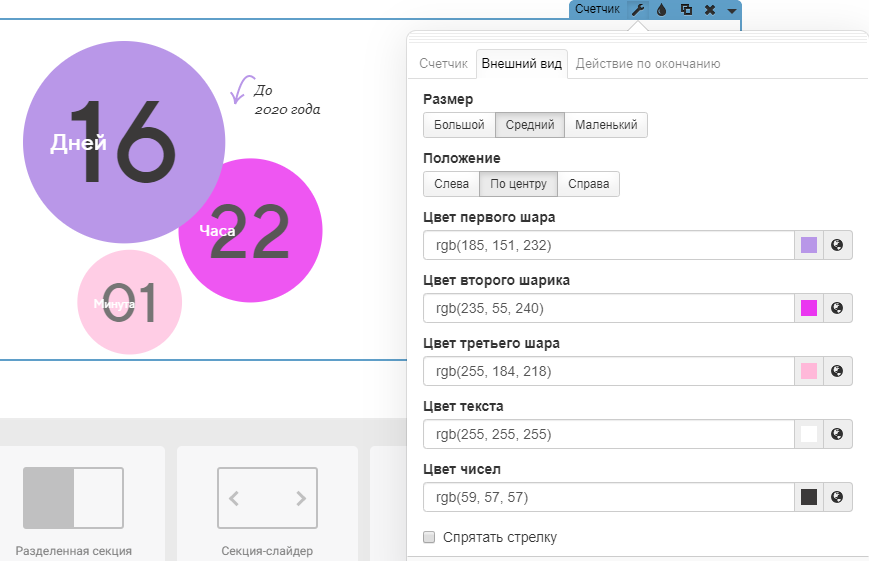Screen dimensions: 869x561
Task: Click the wrench settings icon in widget toolbar
Action: 638,9
